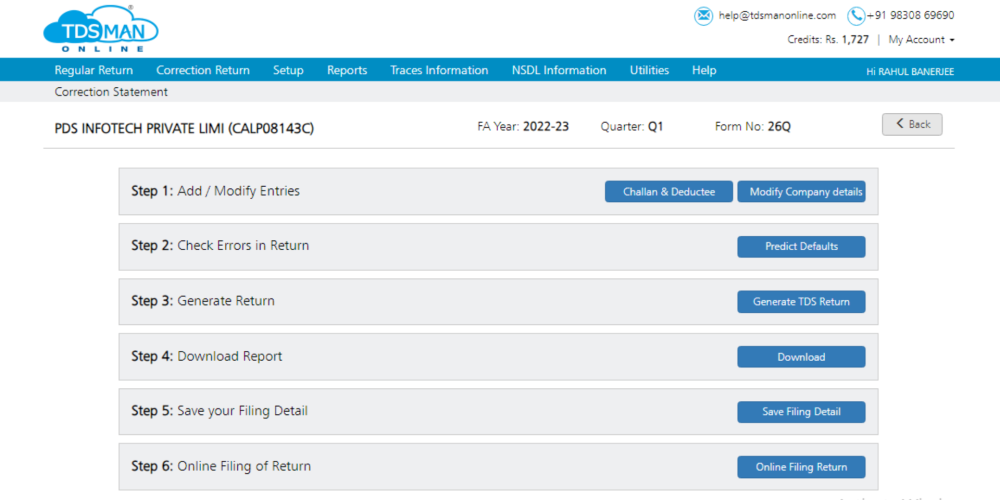Click the Generate TDS Return button

click(801, 302)
